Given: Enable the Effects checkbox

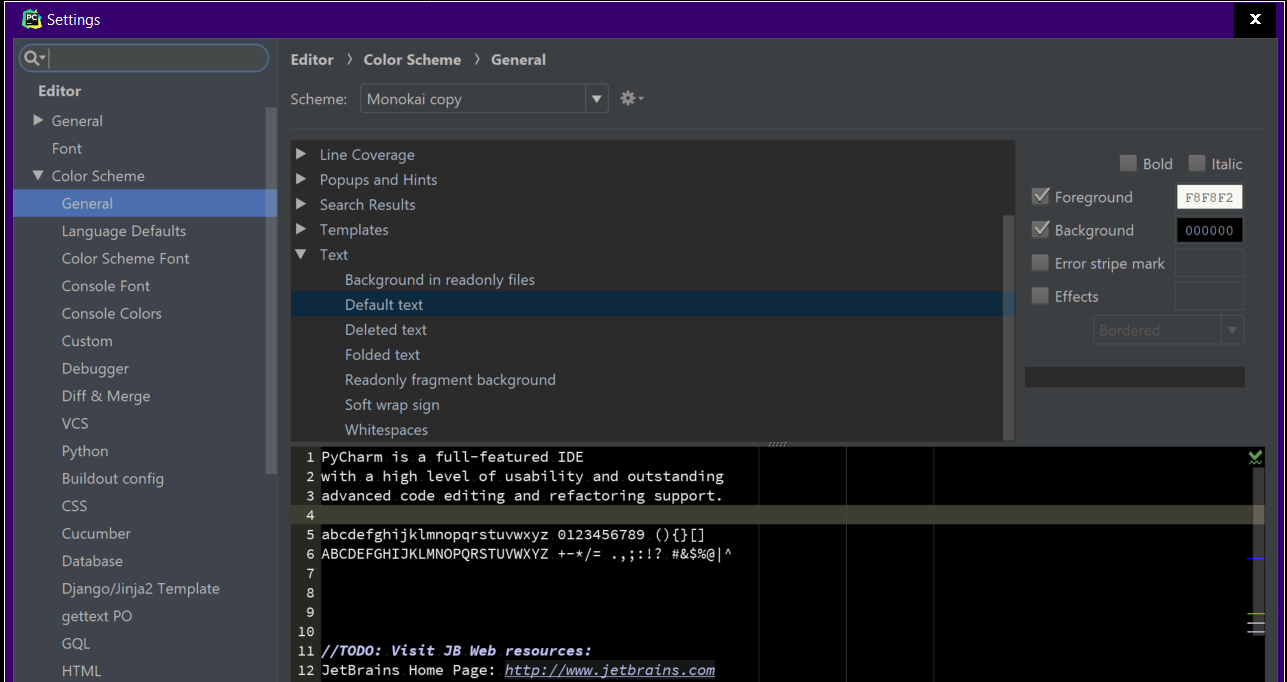Looking at the screenshot, I should click(x=1039, y=296).
